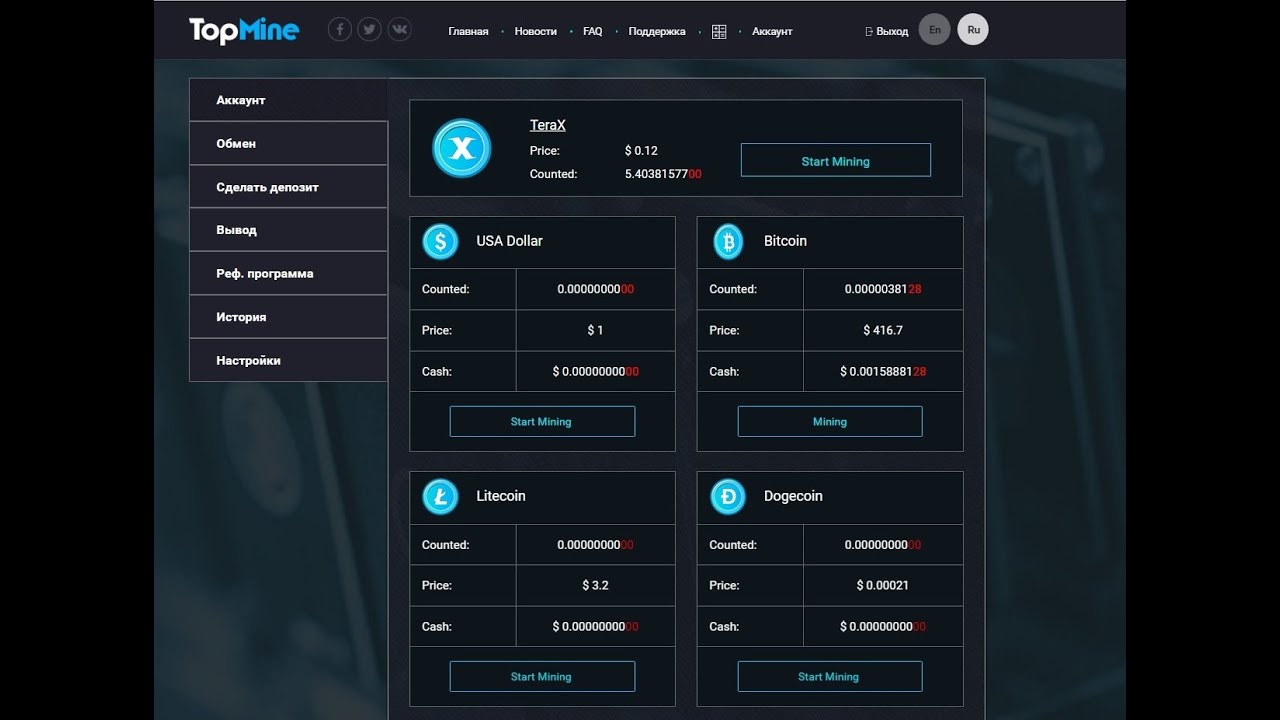Click the USA Dollar coin icon
This screenshot has height=720, width=1280.
coord(440,241)
